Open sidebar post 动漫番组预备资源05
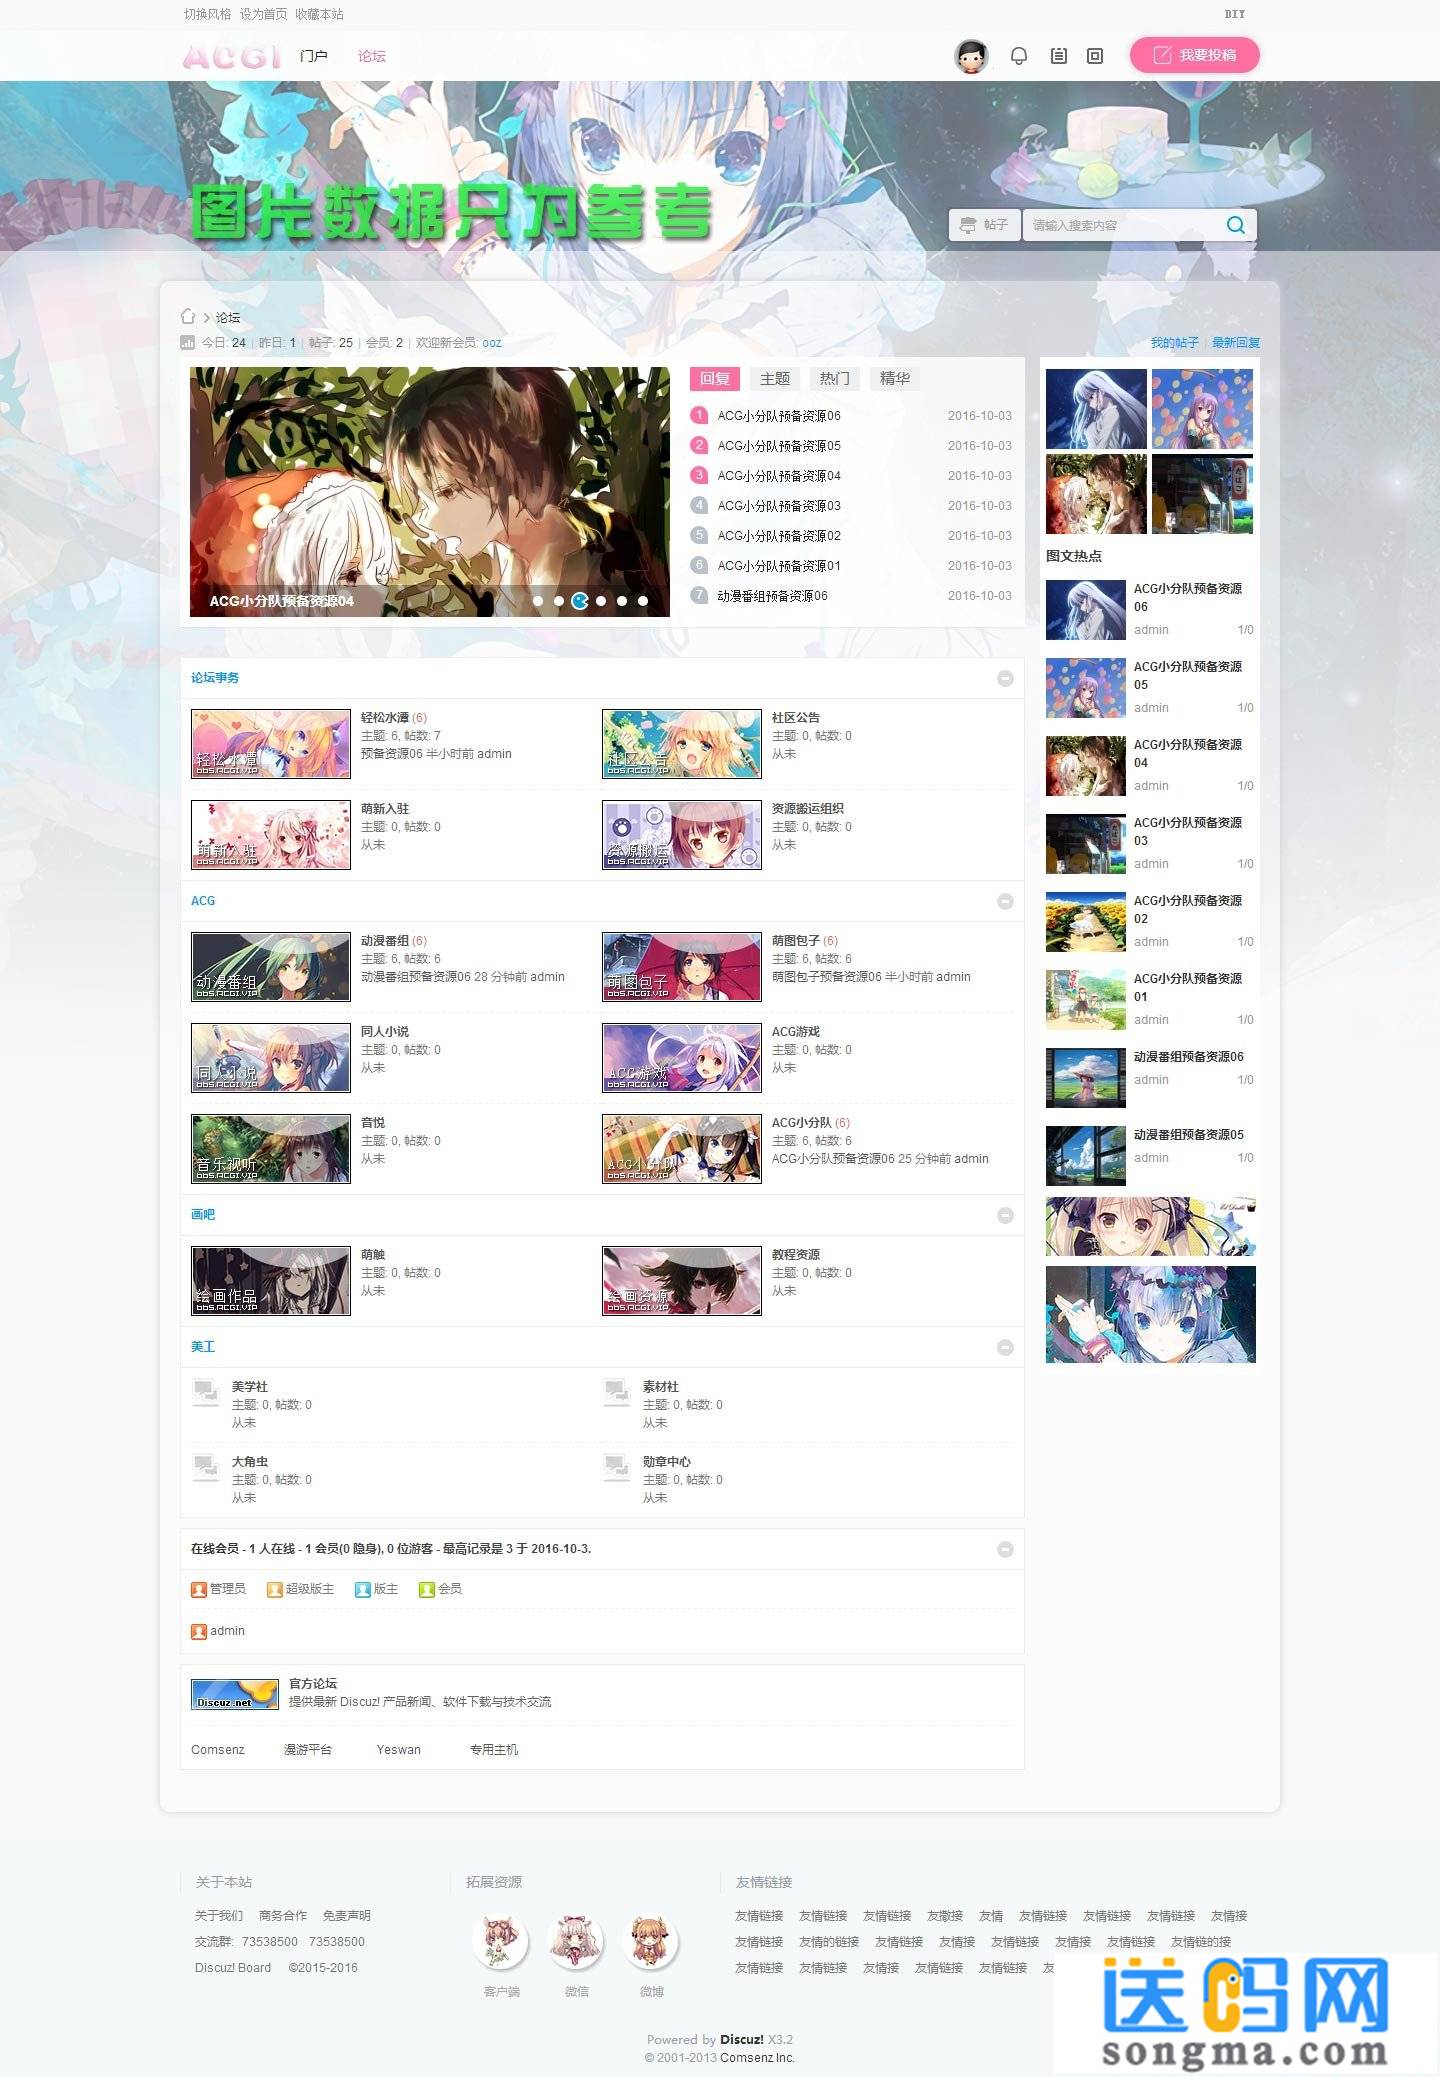1440x2077 pixels. point(1189,1135)
